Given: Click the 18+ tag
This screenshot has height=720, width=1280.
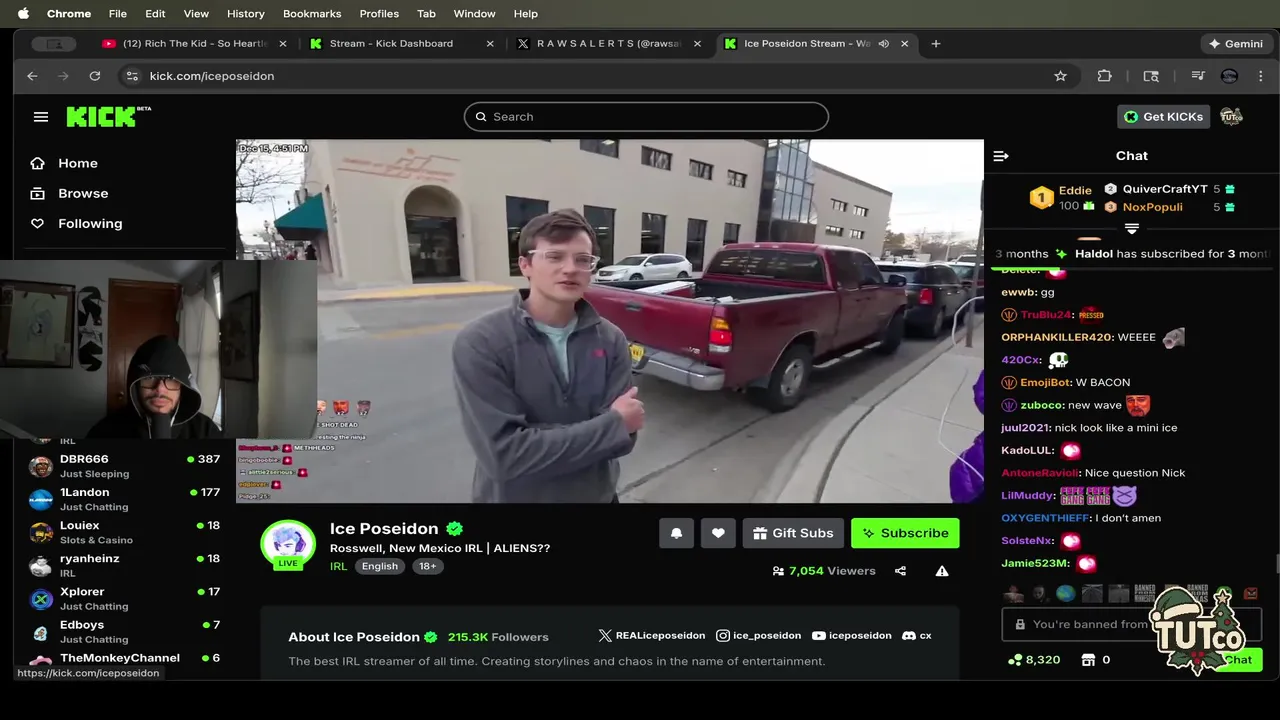Looking at the screenshot, I should (427, 566).
